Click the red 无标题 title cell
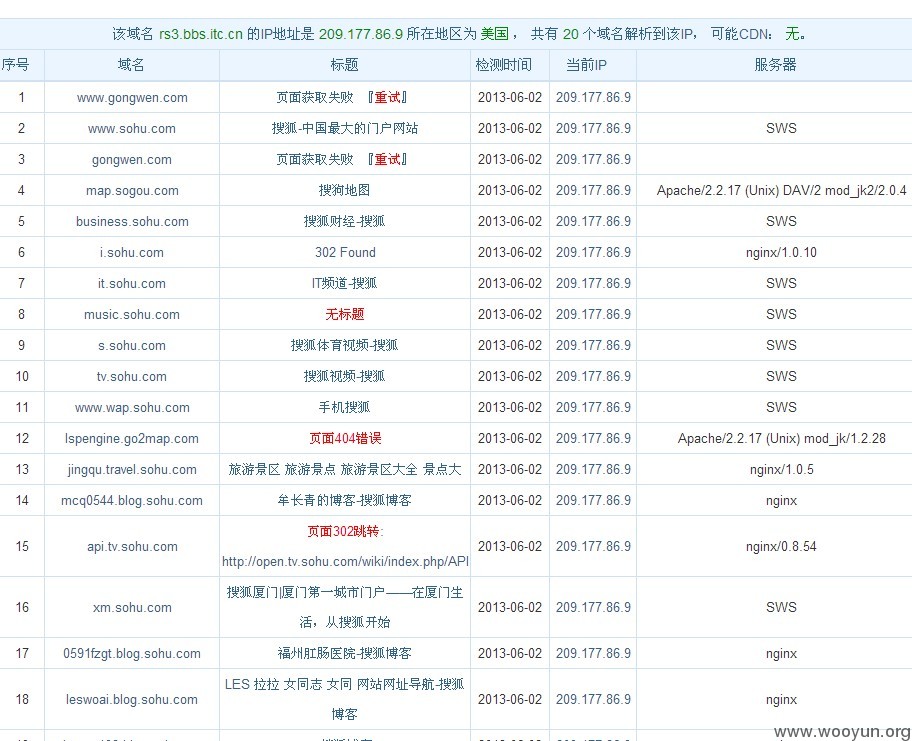This screenshot has width=912, height=741. point(344,314)
